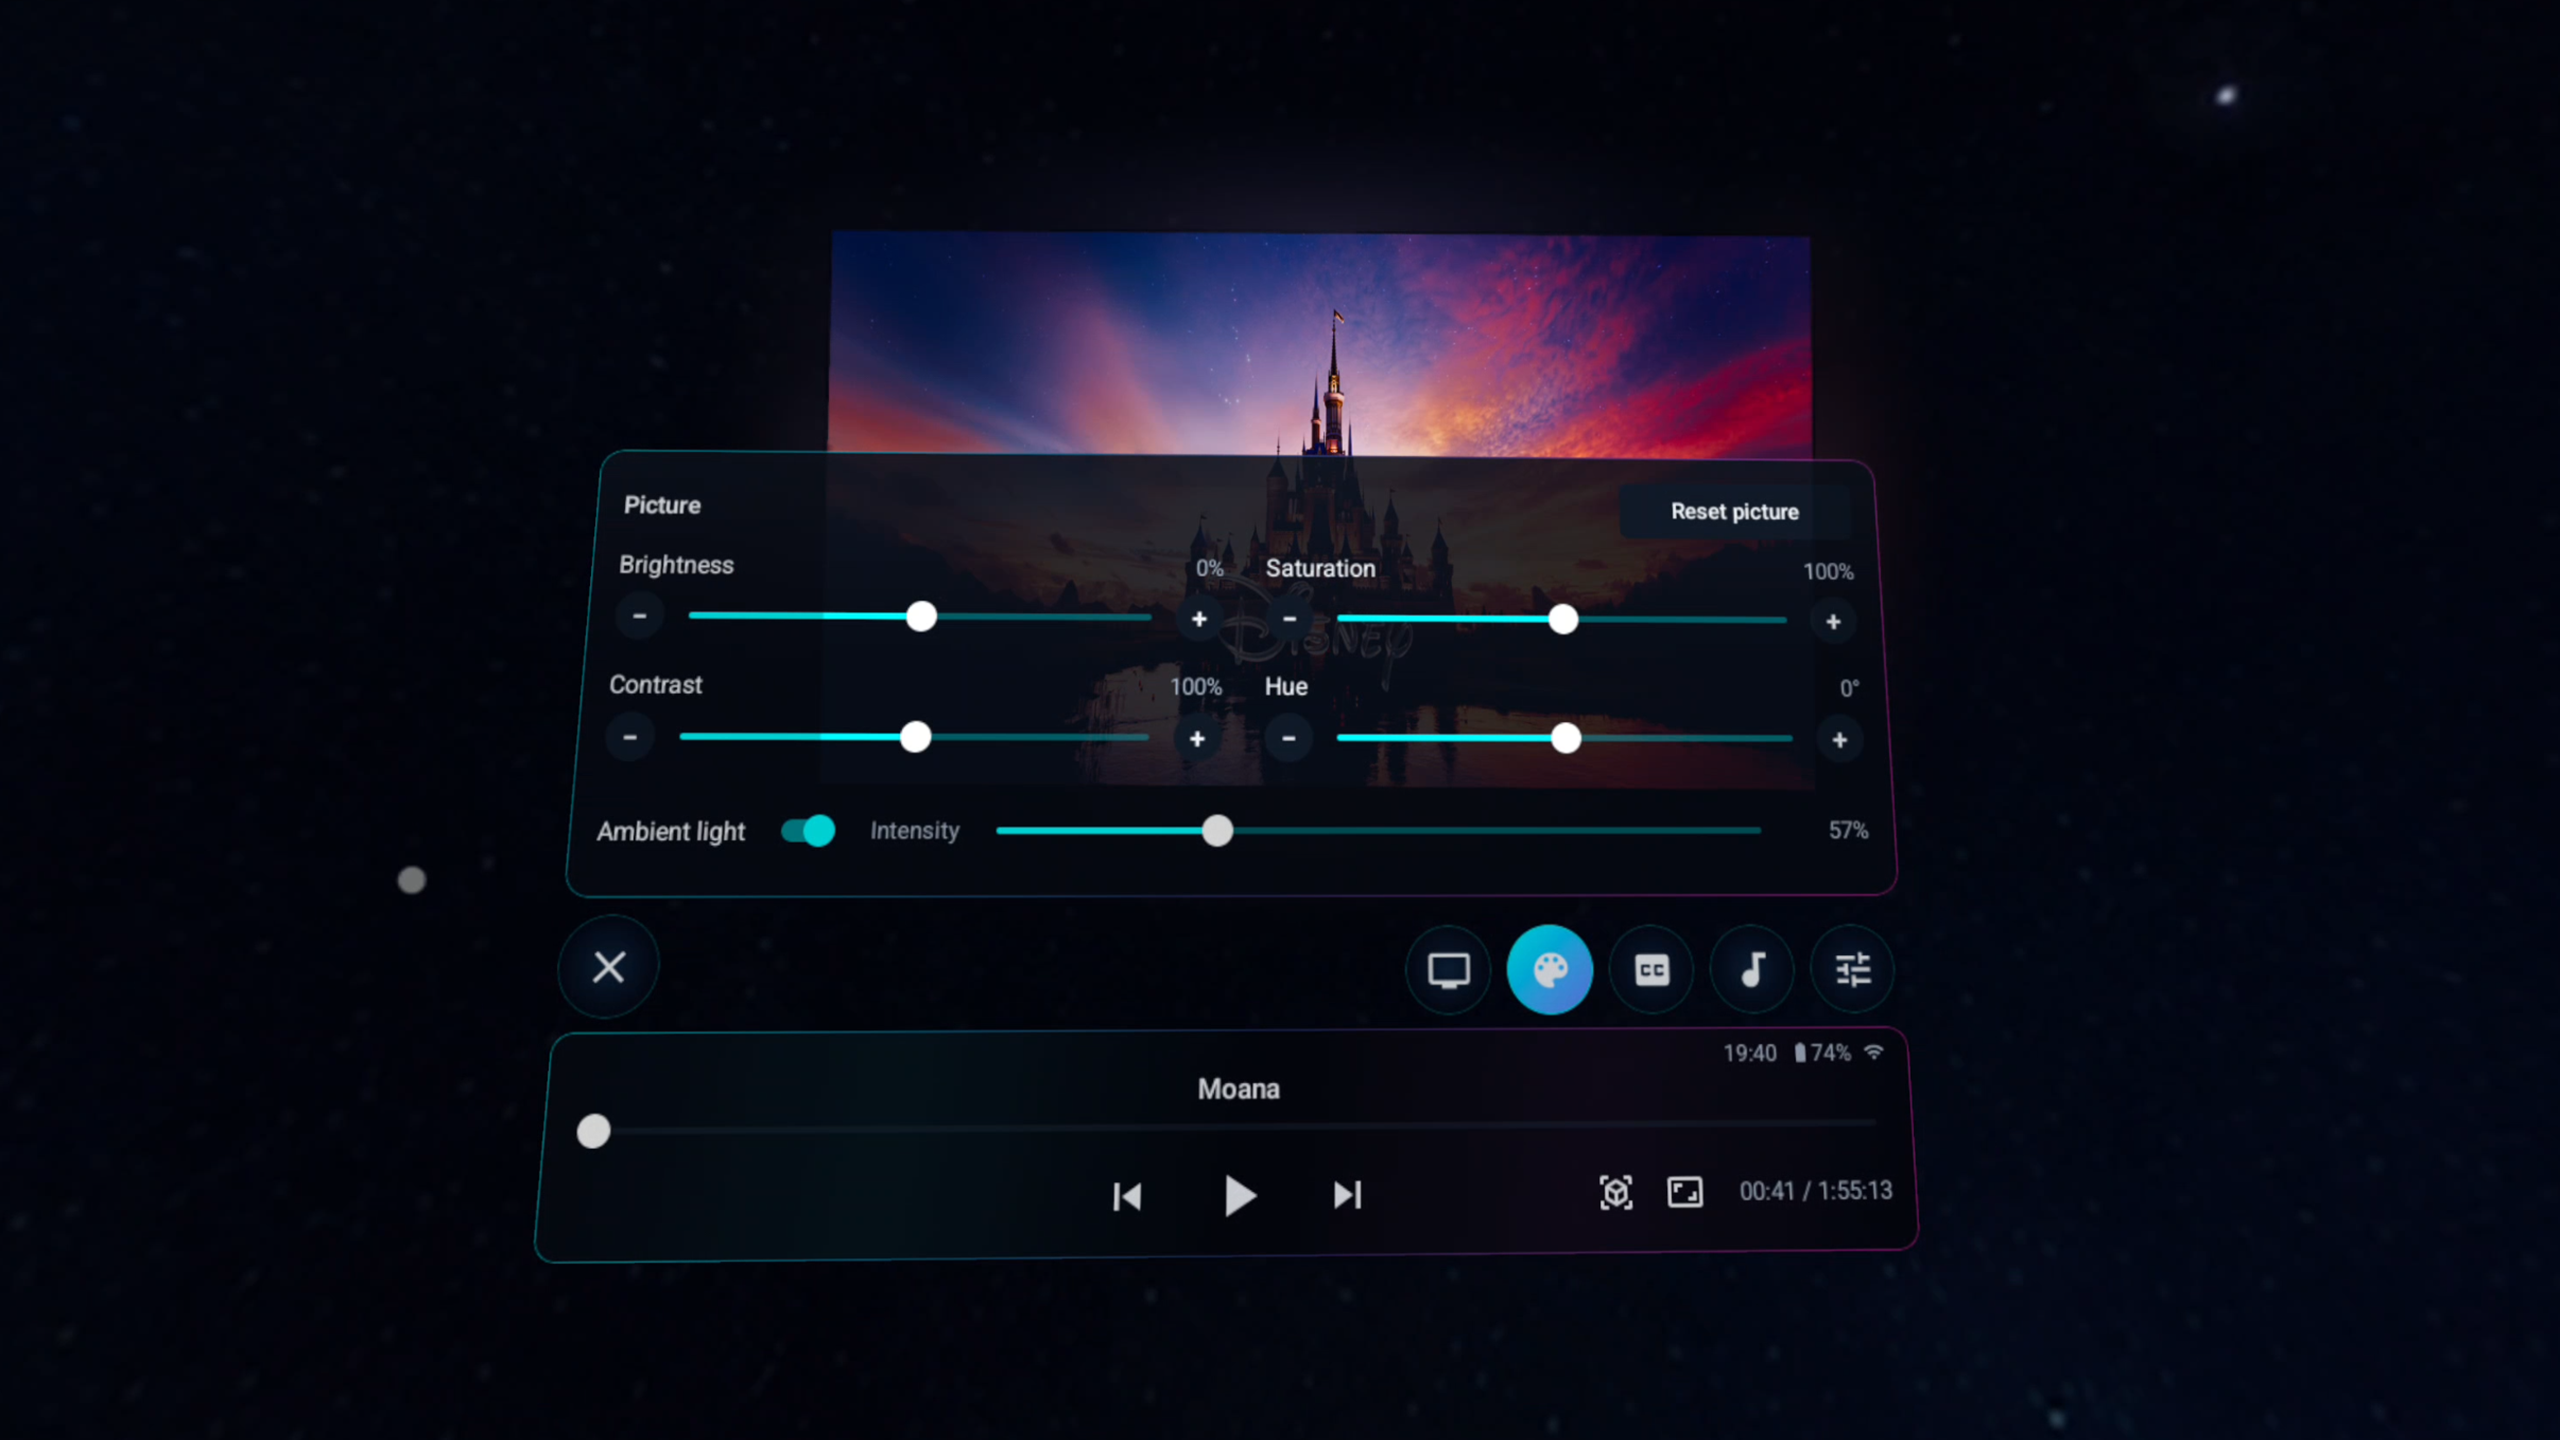Open the advanced tuning sliders icon

click(x=1853, y=969)
